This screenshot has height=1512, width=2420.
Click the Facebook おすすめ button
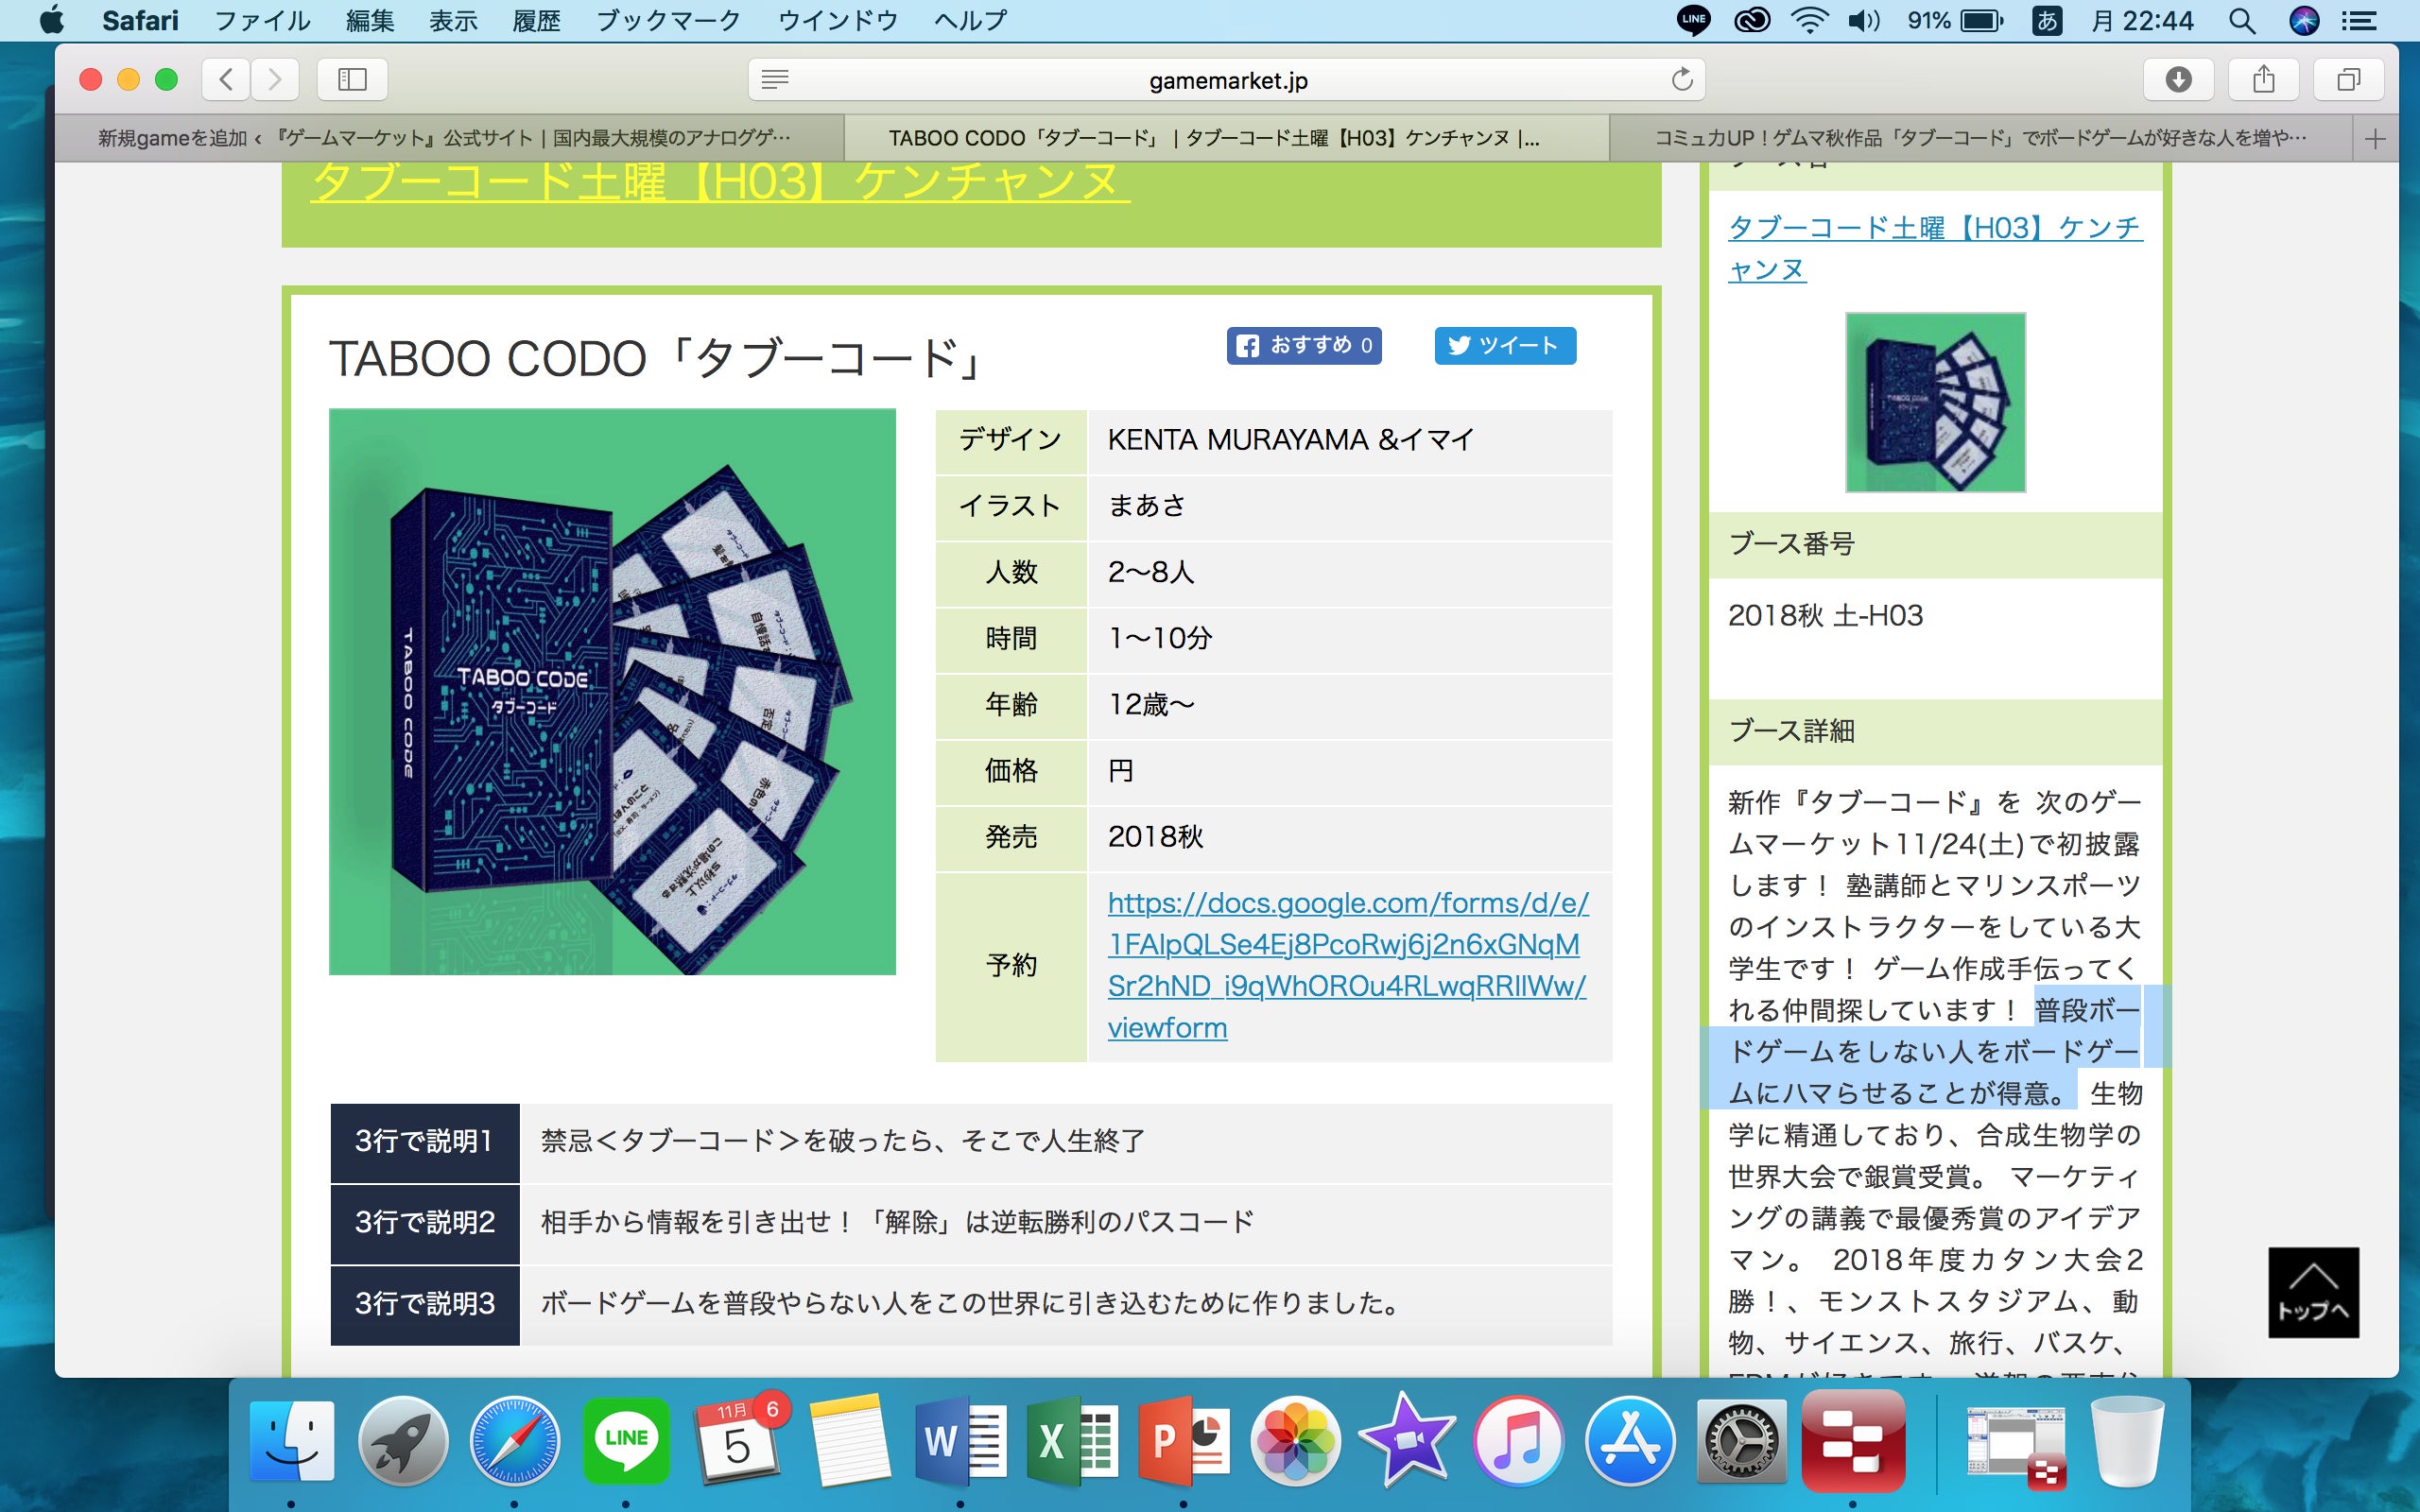click(1304, 346)
